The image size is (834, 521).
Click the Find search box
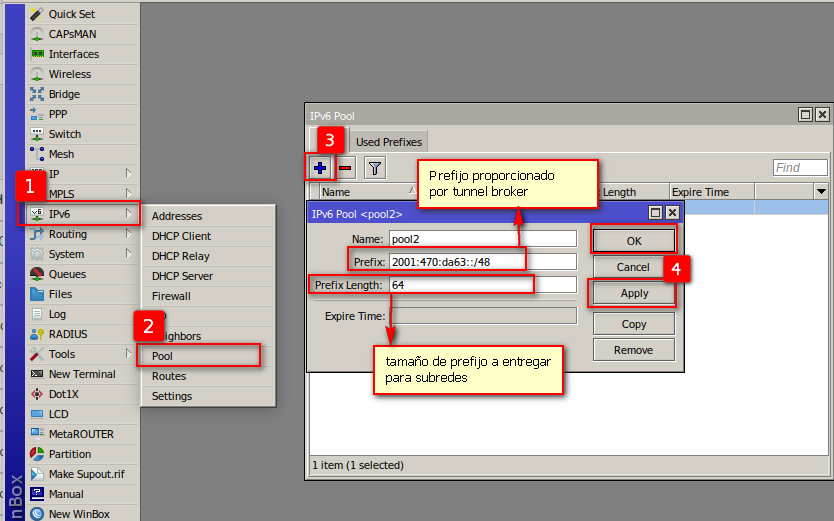coord(800,167)
